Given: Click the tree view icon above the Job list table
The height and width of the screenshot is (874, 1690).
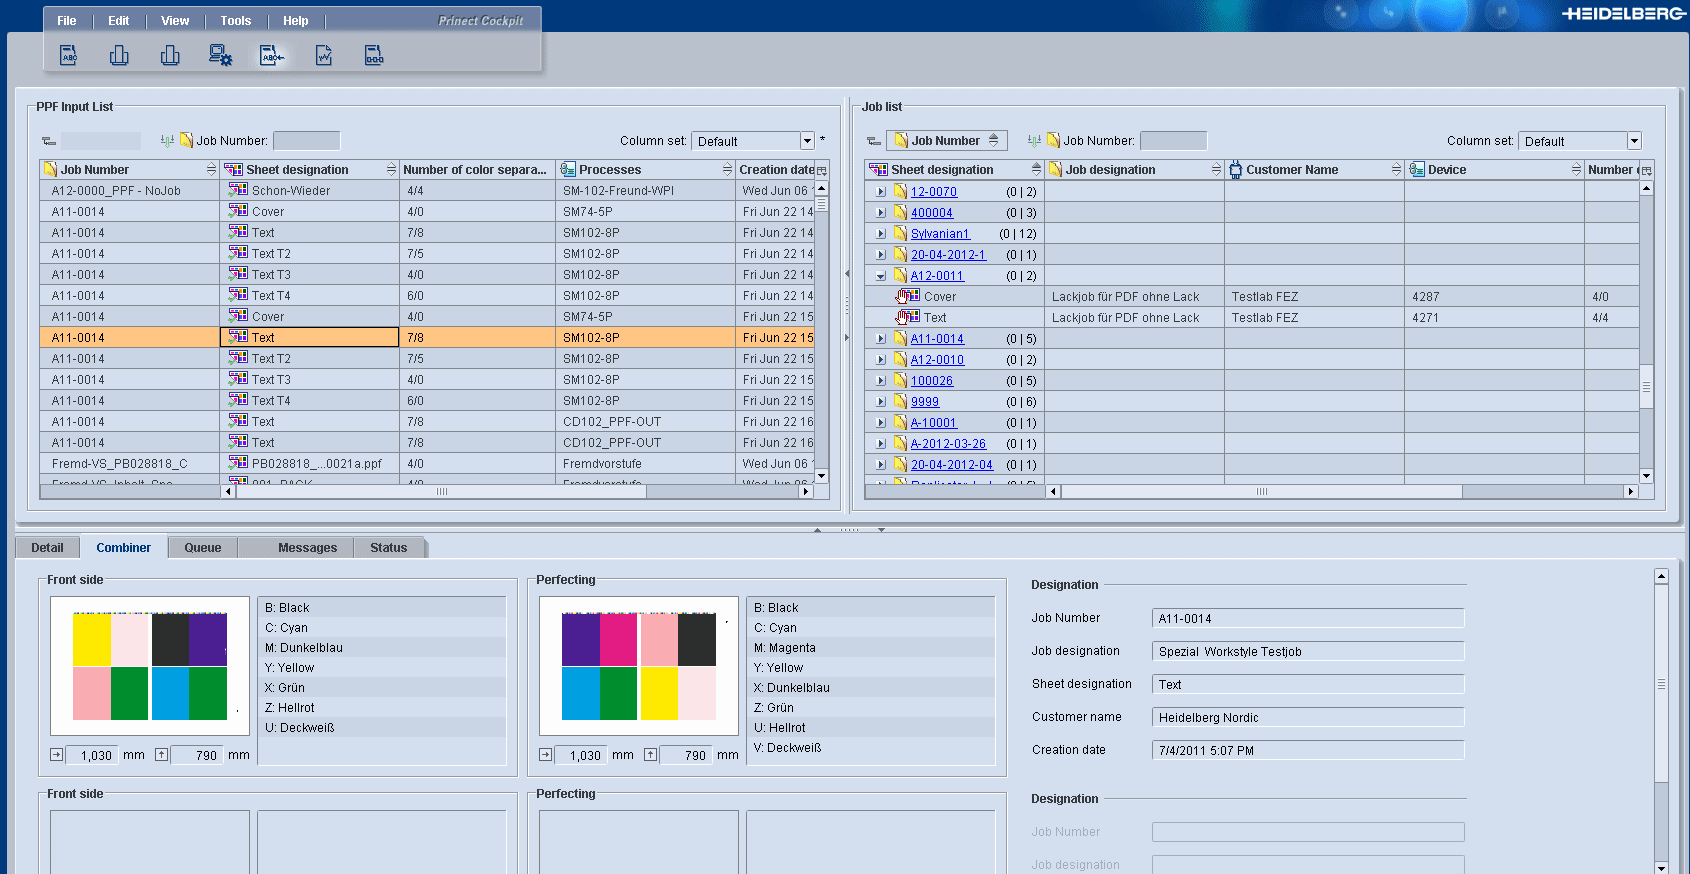Looking at the screenshot, I should (873, 141).
